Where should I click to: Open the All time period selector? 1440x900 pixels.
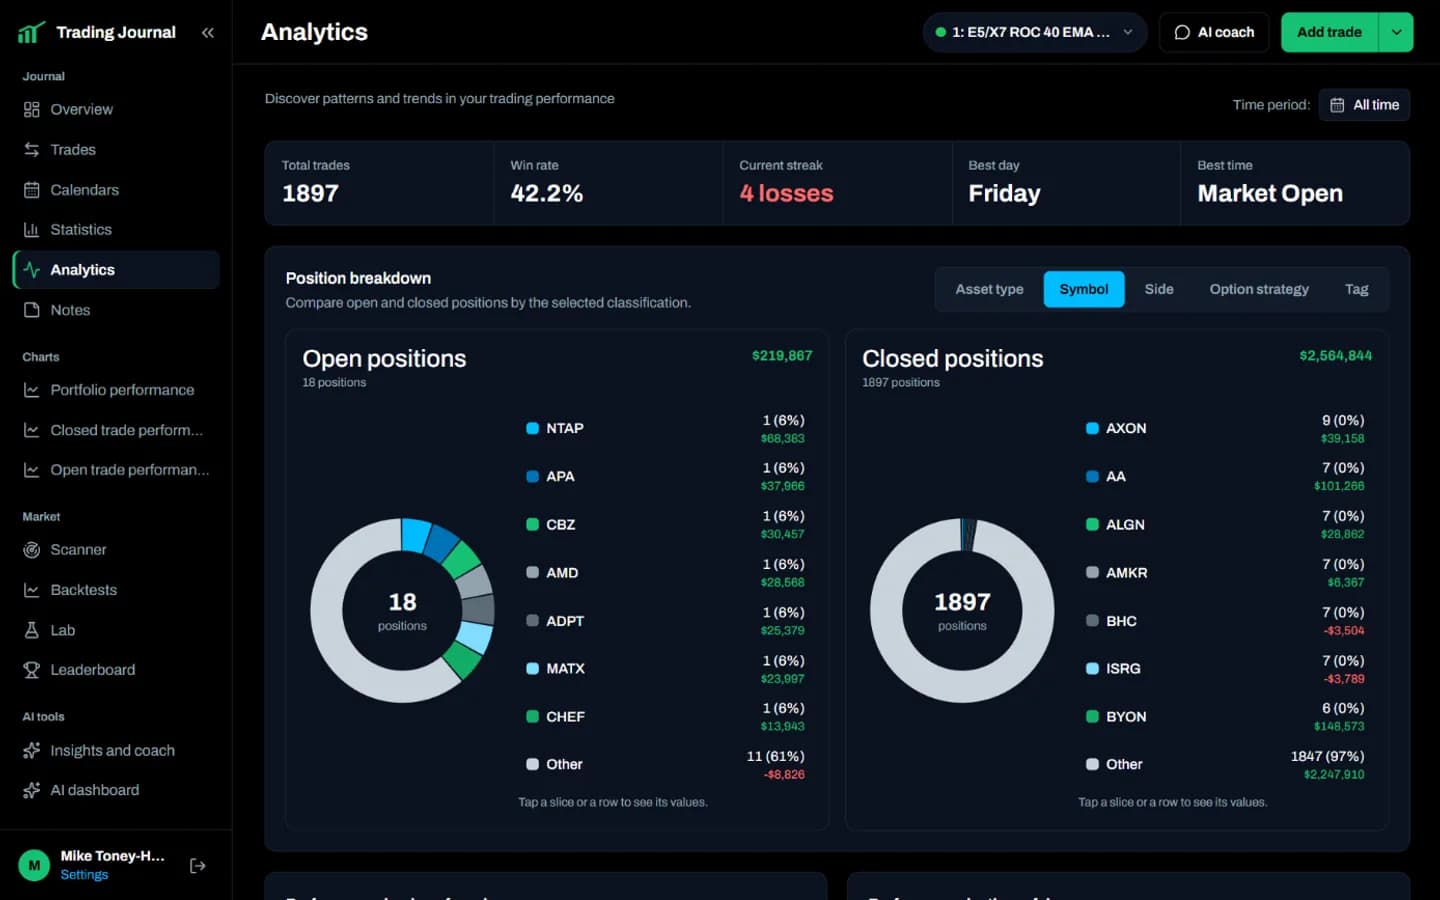[x=1365, y=105]
